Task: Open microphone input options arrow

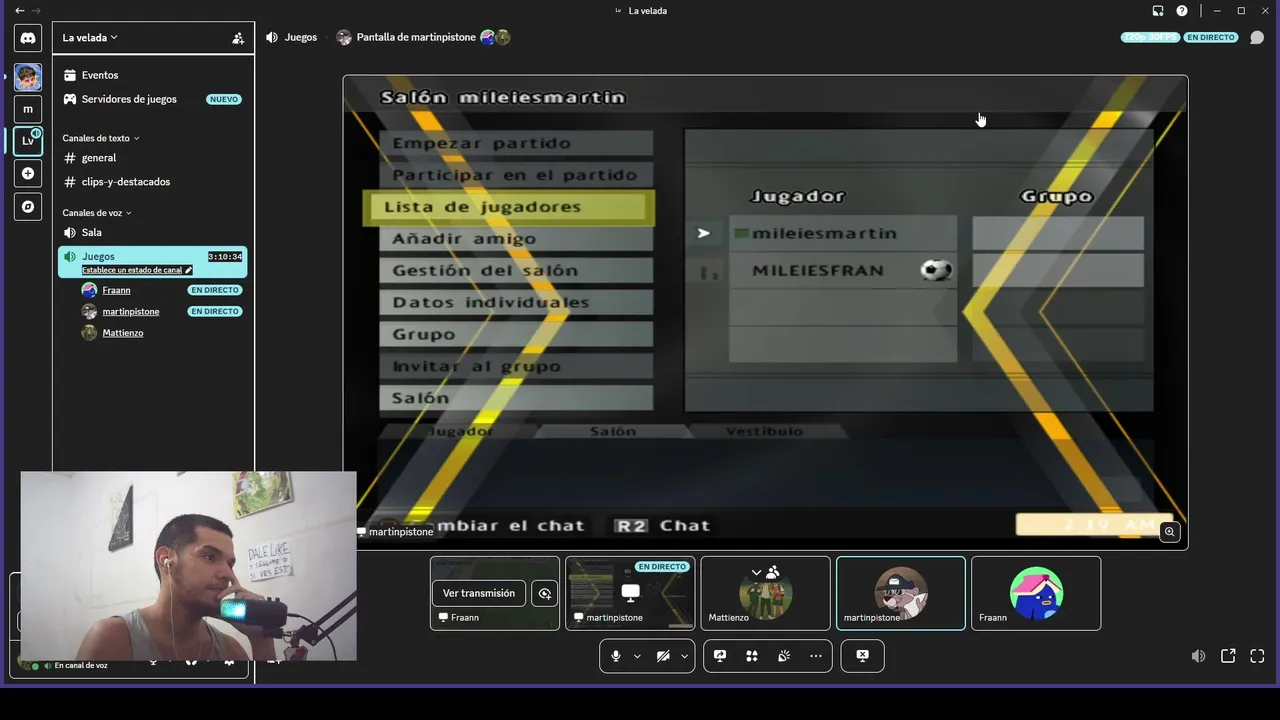Action: (x=637, y=656)
